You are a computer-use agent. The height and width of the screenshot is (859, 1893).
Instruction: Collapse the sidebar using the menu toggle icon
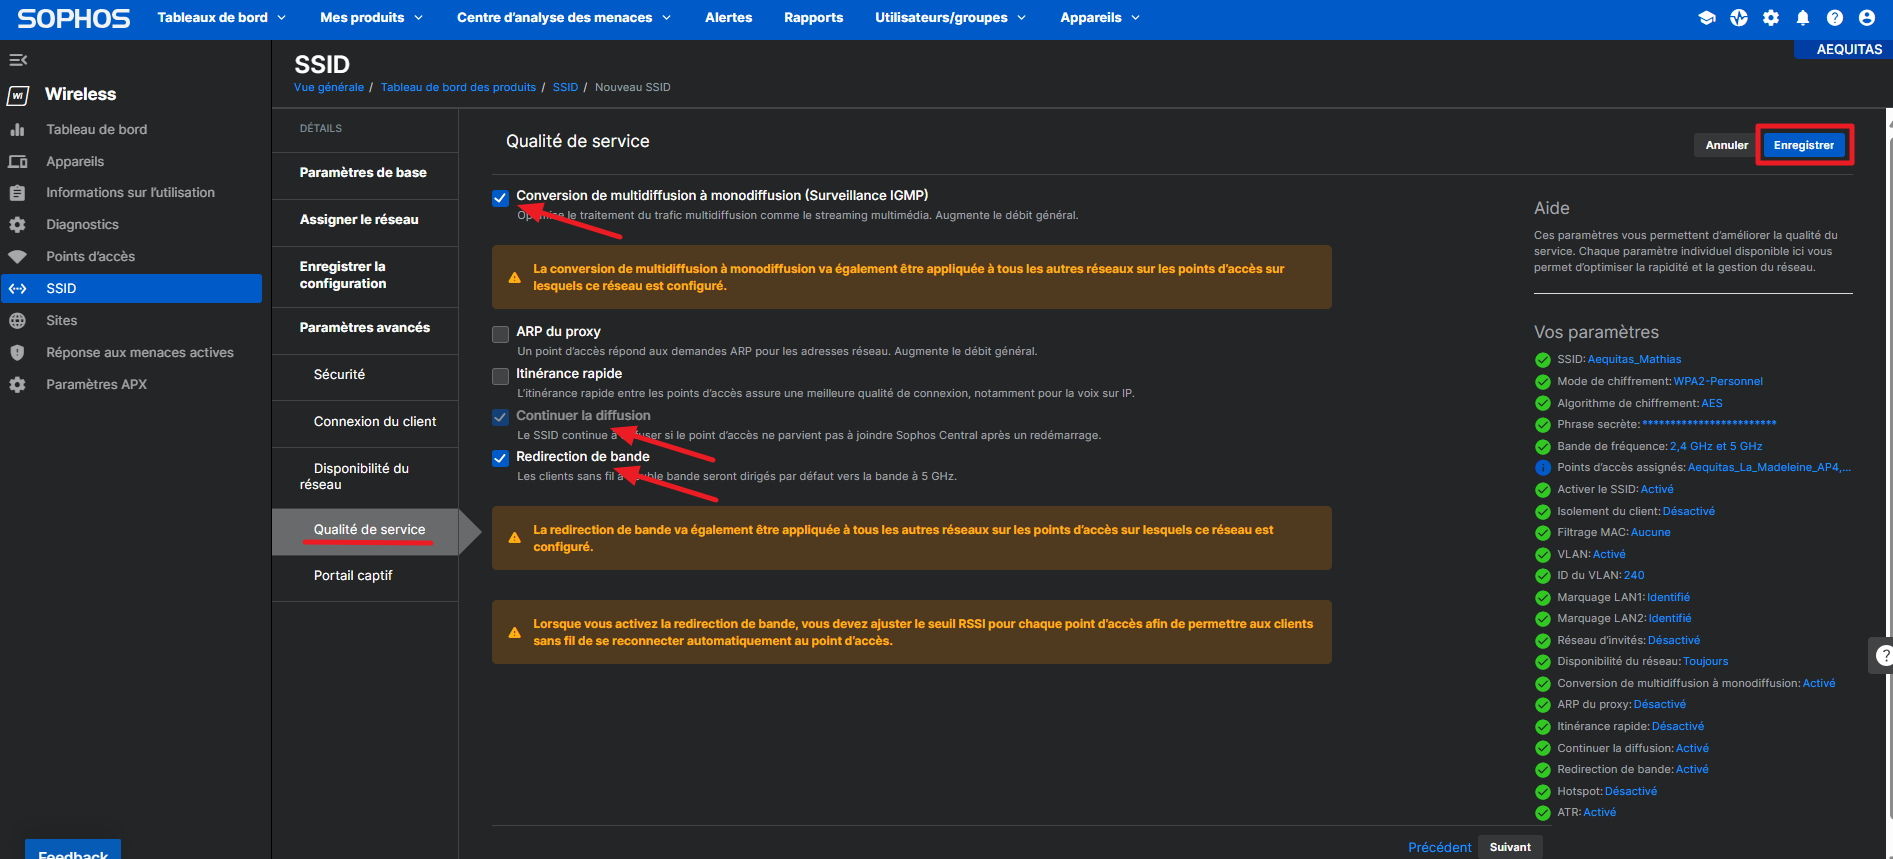coord(18,60)
